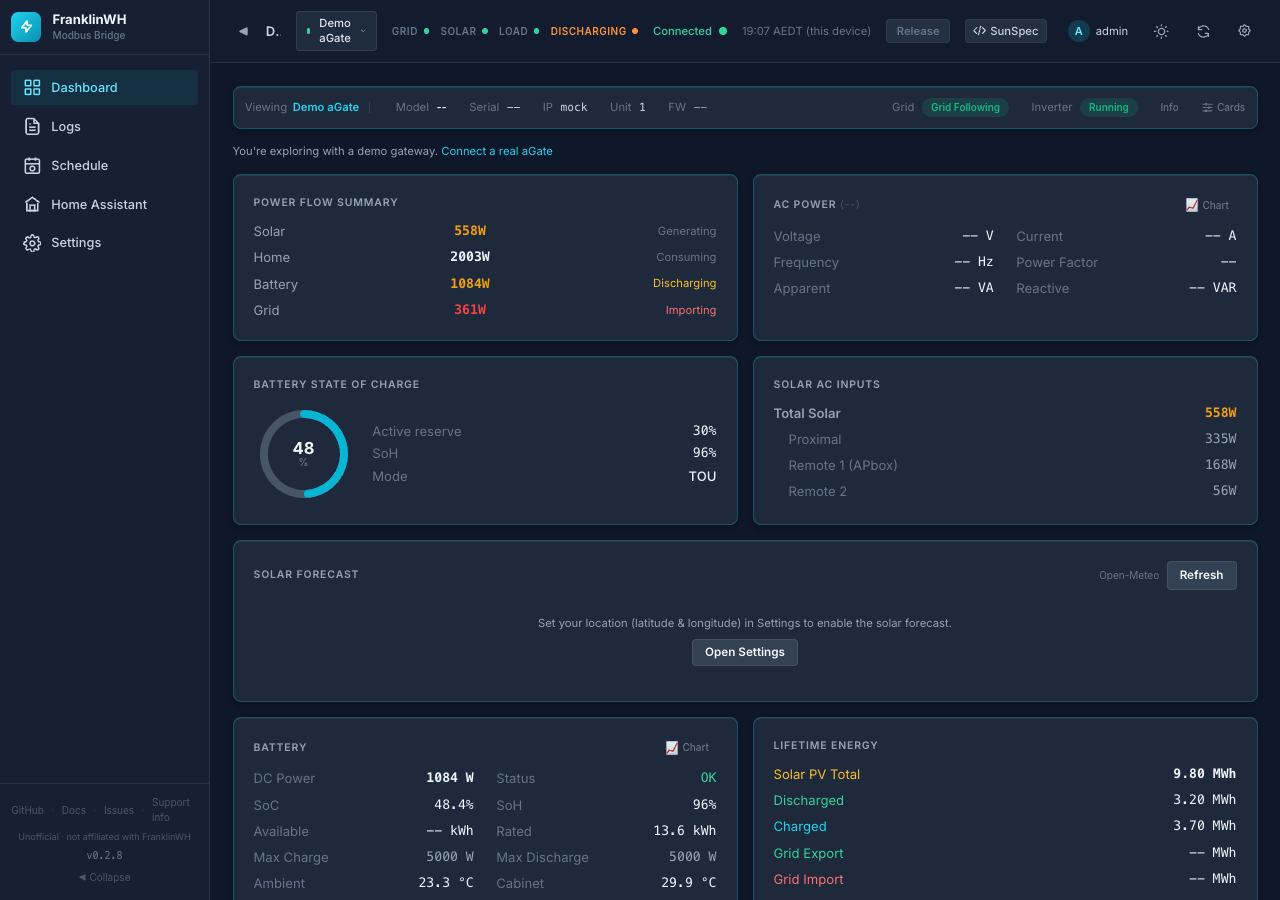Click the Open-Meteo label
The height and width of the screenshot is (900, 1280).
[x=1129, y=575]
